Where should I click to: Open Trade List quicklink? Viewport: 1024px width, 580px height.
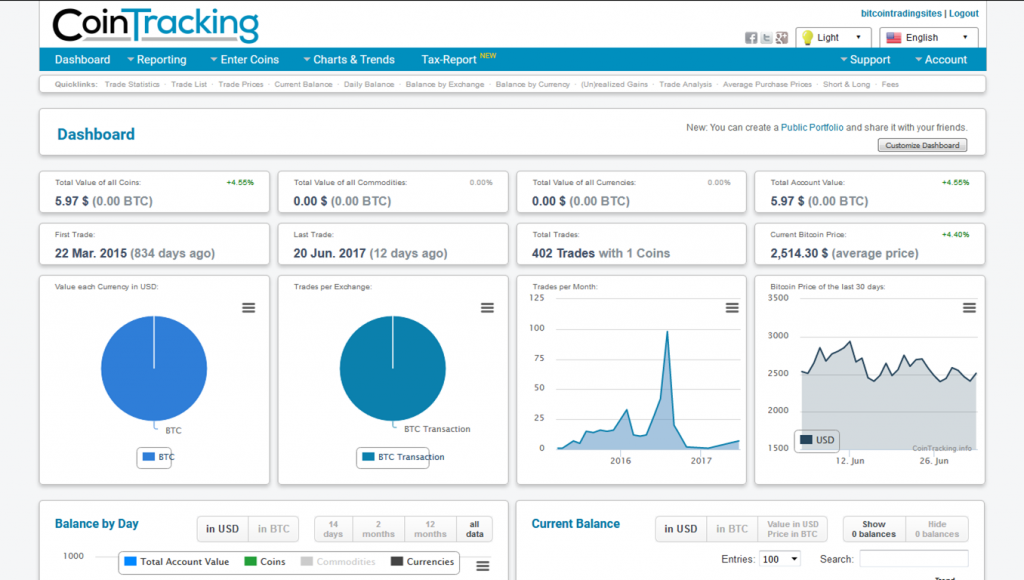click(x=189, y=84)
